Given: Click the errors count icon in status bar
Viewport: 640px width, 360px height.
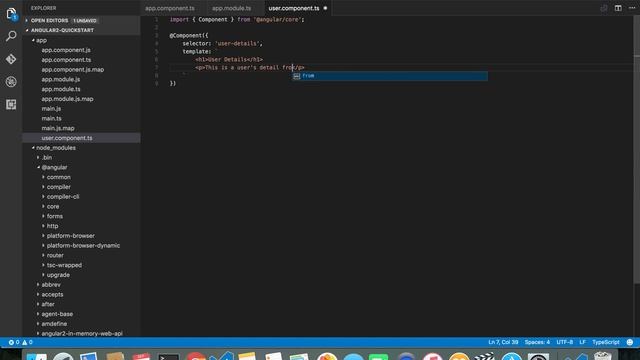Looking at the screenshot, I should (x=14, y=342).
